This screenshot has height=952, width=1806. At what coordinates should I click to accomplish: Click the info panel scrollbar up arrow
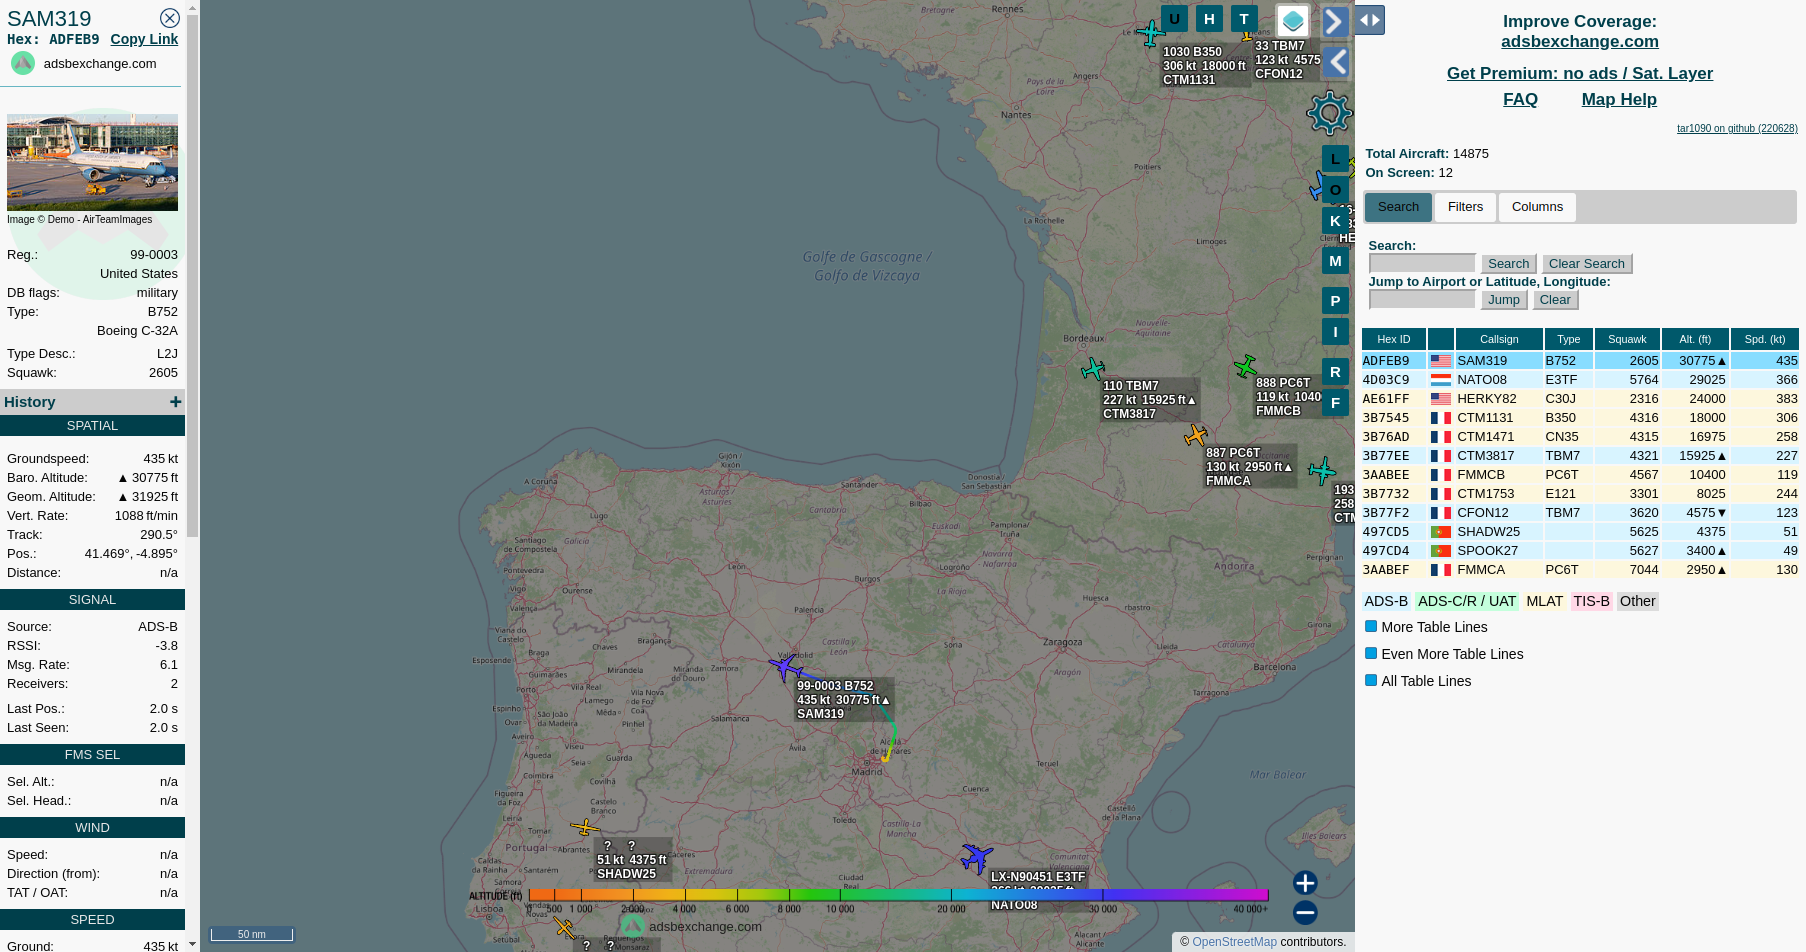coord(193,7)
